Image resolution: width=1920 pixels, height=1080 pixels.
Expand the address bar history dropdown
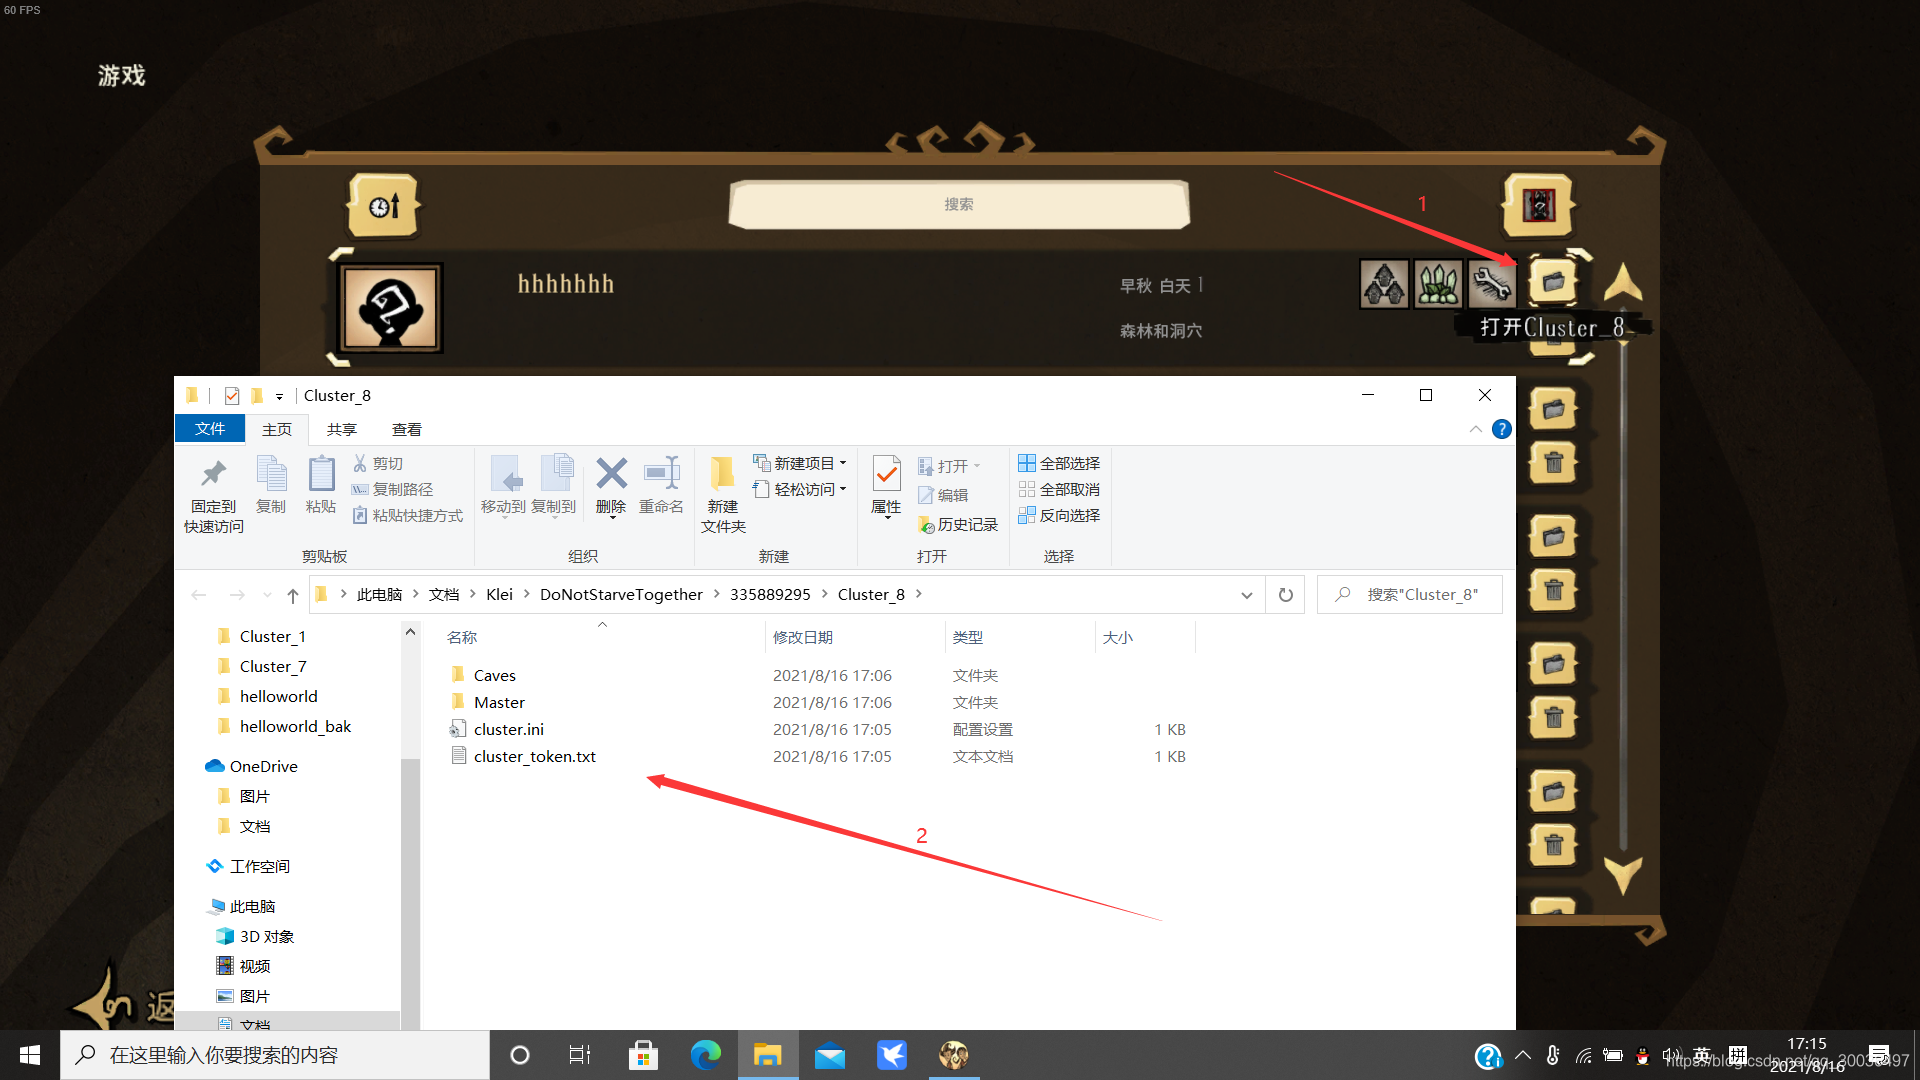coord(1246,595)
